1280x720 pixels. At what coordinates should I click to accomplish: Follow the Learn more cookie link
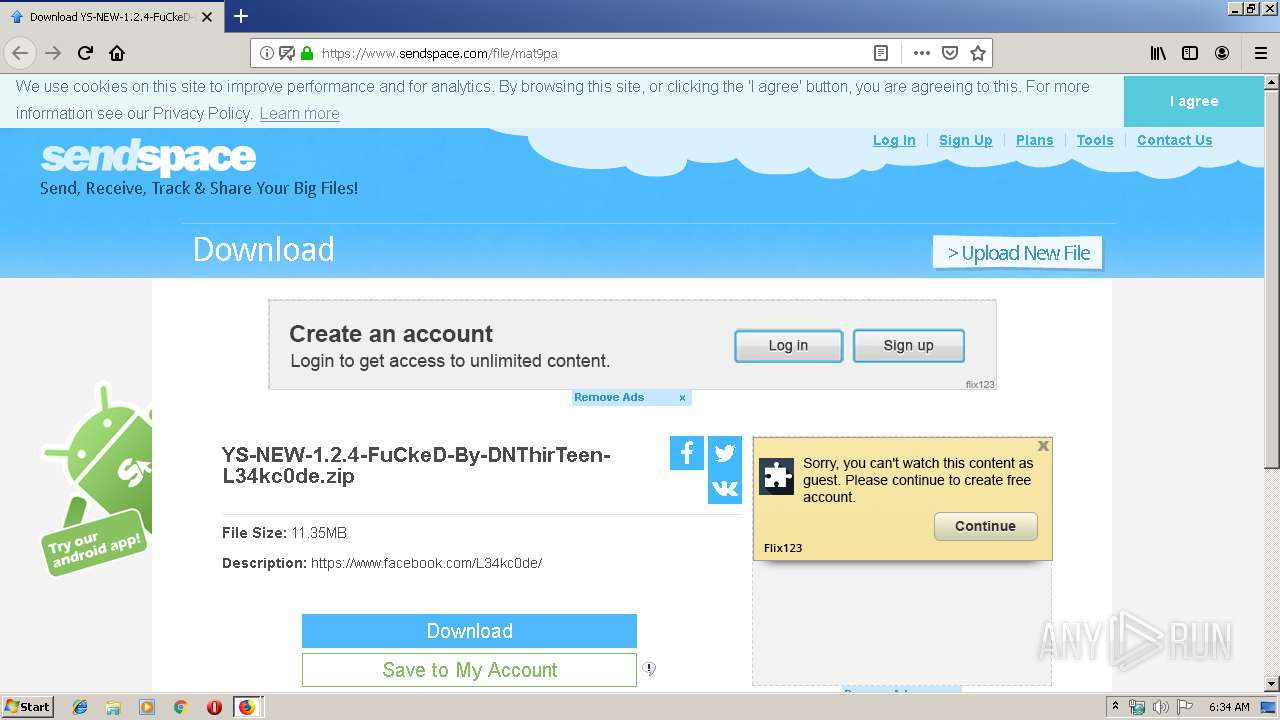coord(299,114)
